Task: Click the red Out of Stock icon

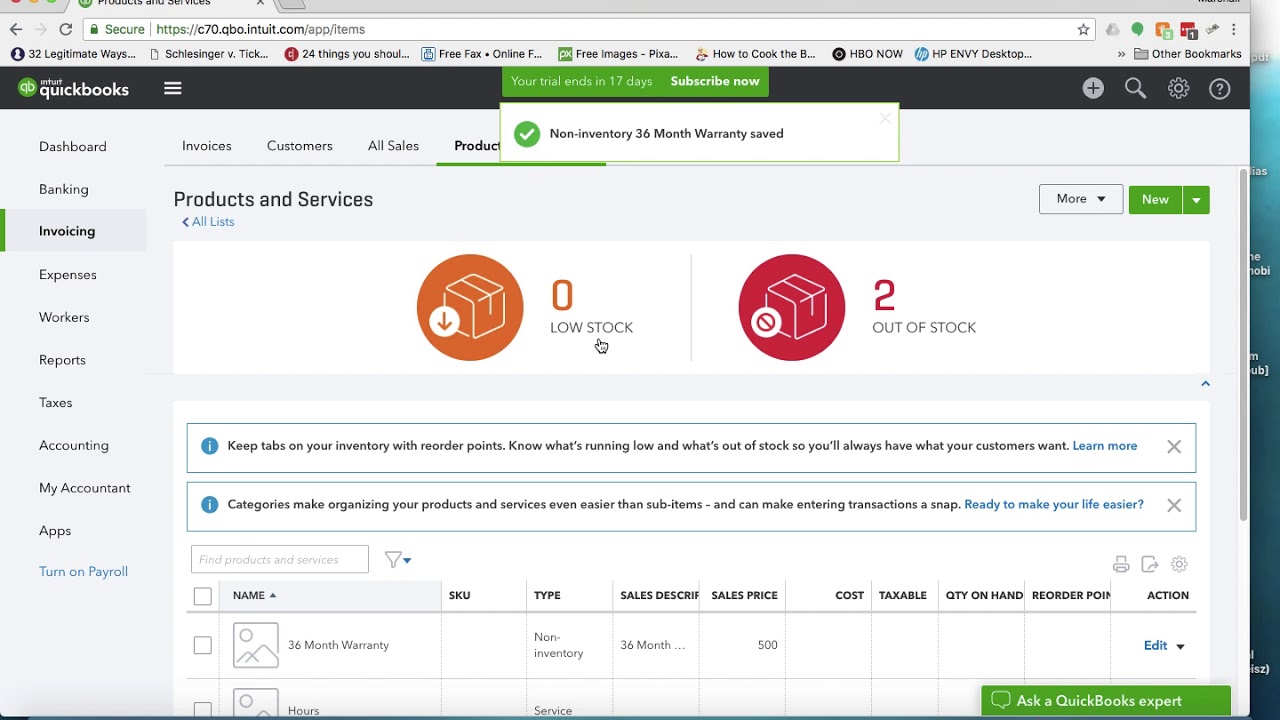Action: (x=792, y=307)
